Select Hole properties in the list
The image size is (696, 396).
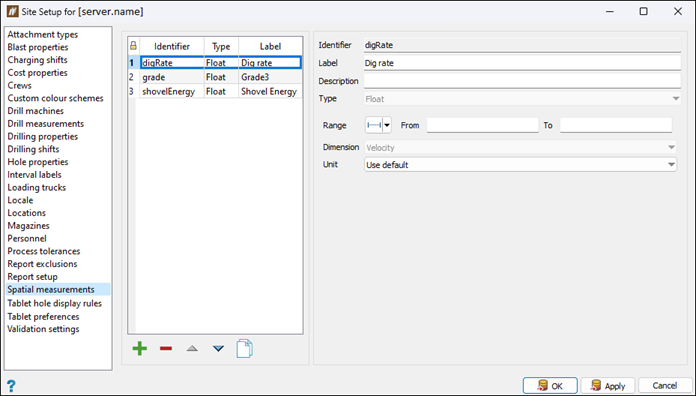[38, 162]
